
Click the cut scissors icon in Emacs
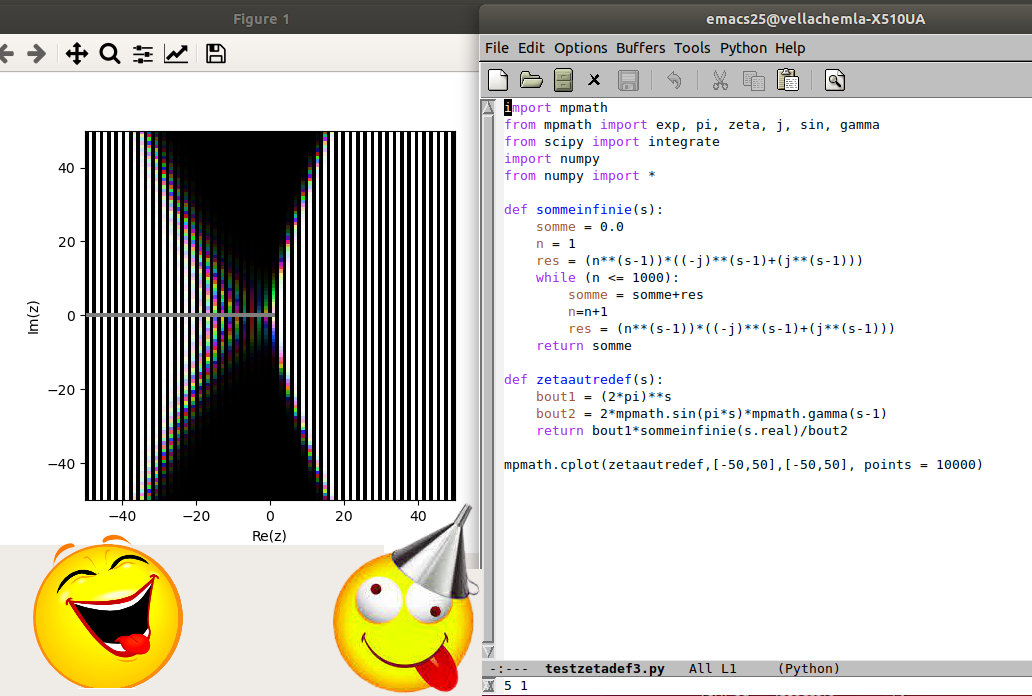719,80
